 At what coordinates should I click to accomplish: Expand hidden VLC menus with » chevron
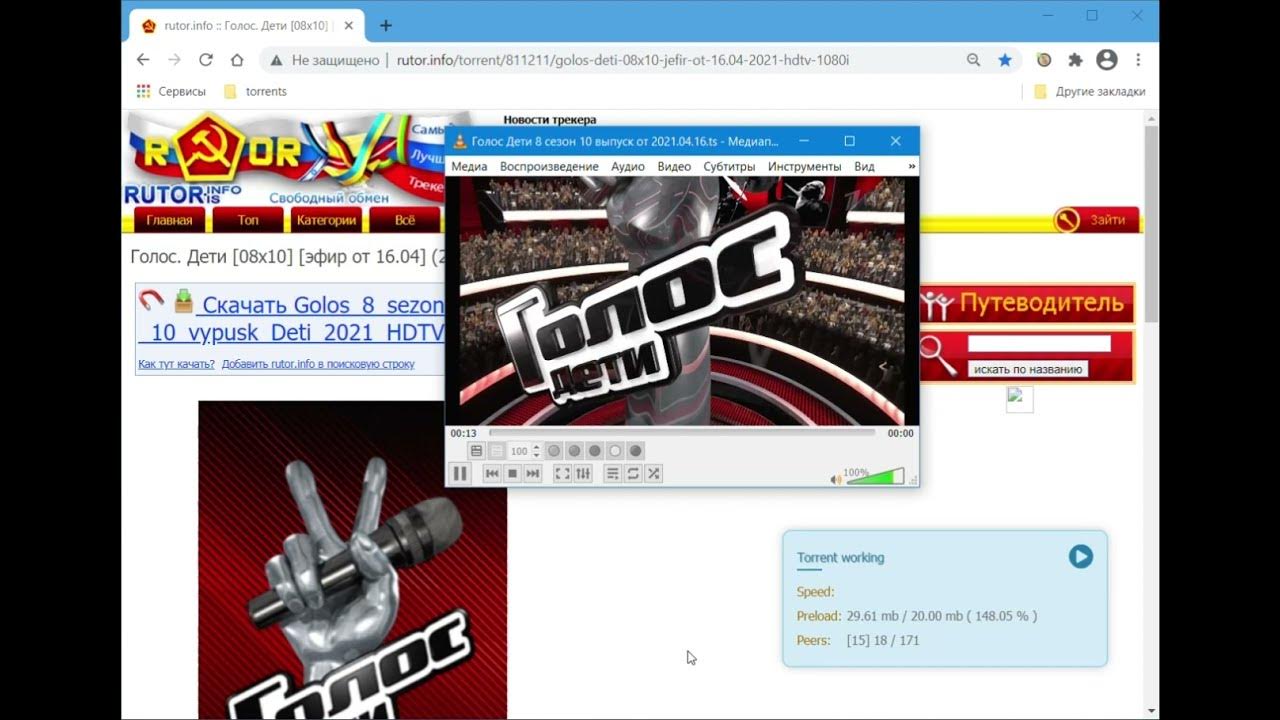[911, 166]
